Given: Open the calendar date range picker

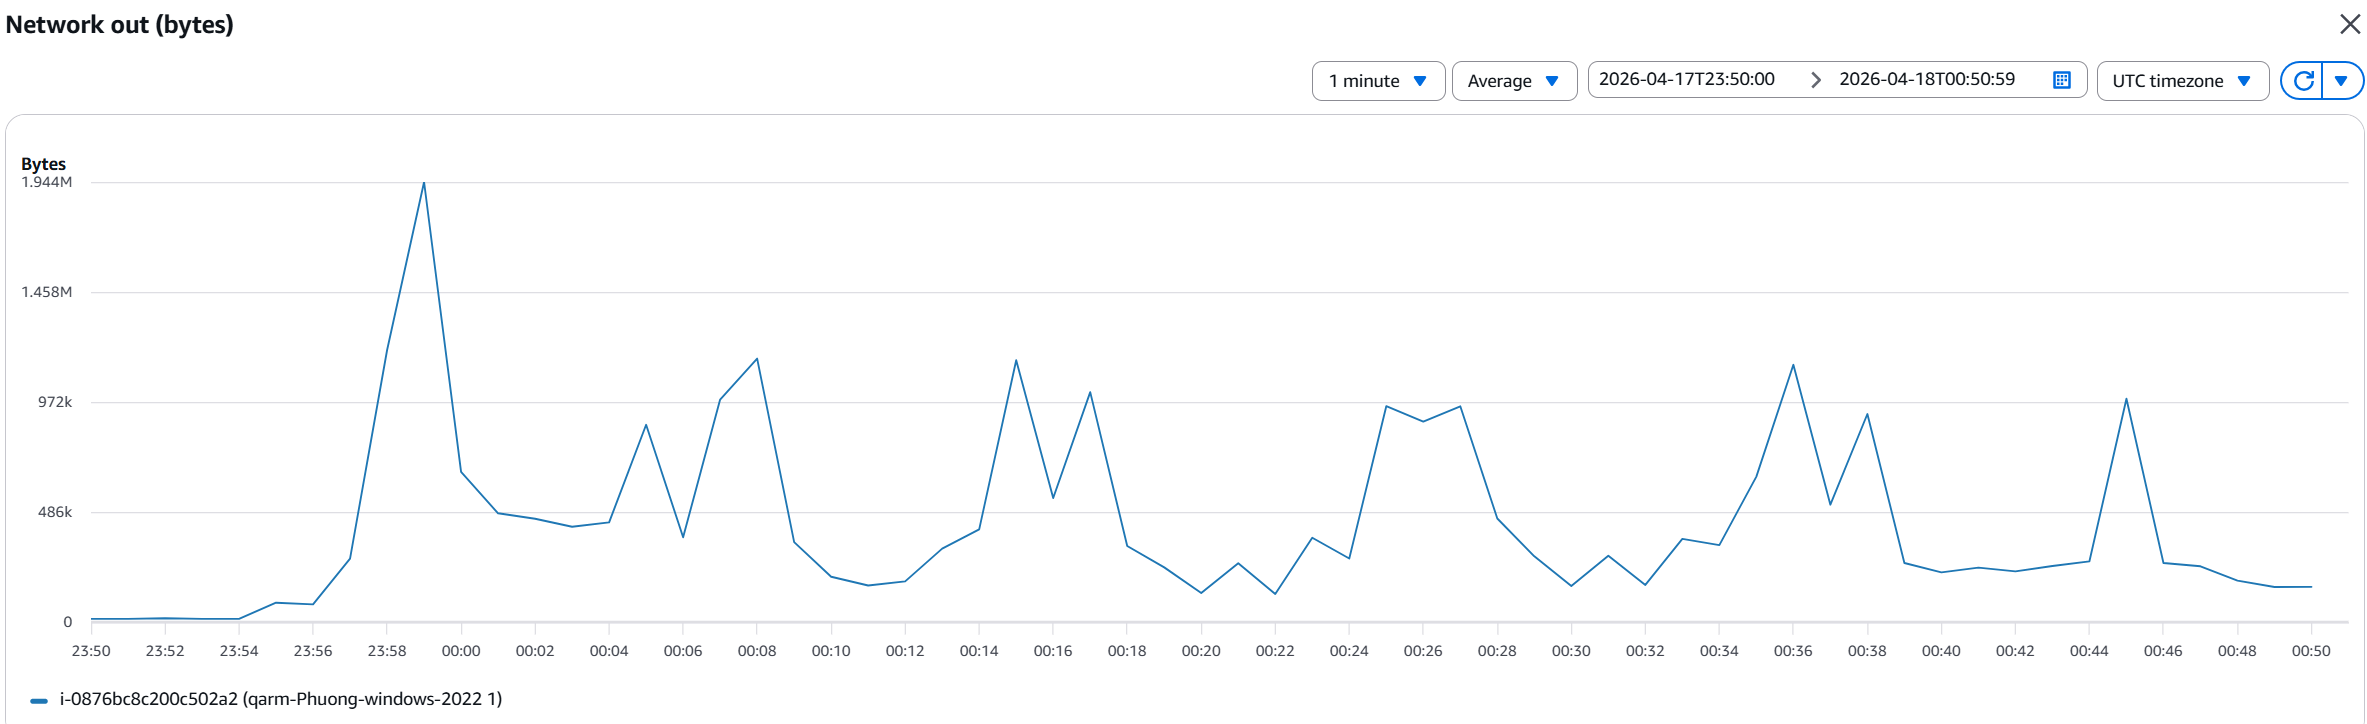Looking at the screenshot, I should point(2061,80).
